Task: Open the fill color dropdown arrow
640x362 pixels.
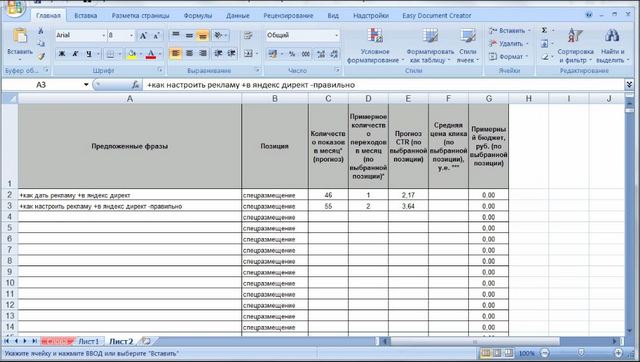Action: [x=141, y=54]
